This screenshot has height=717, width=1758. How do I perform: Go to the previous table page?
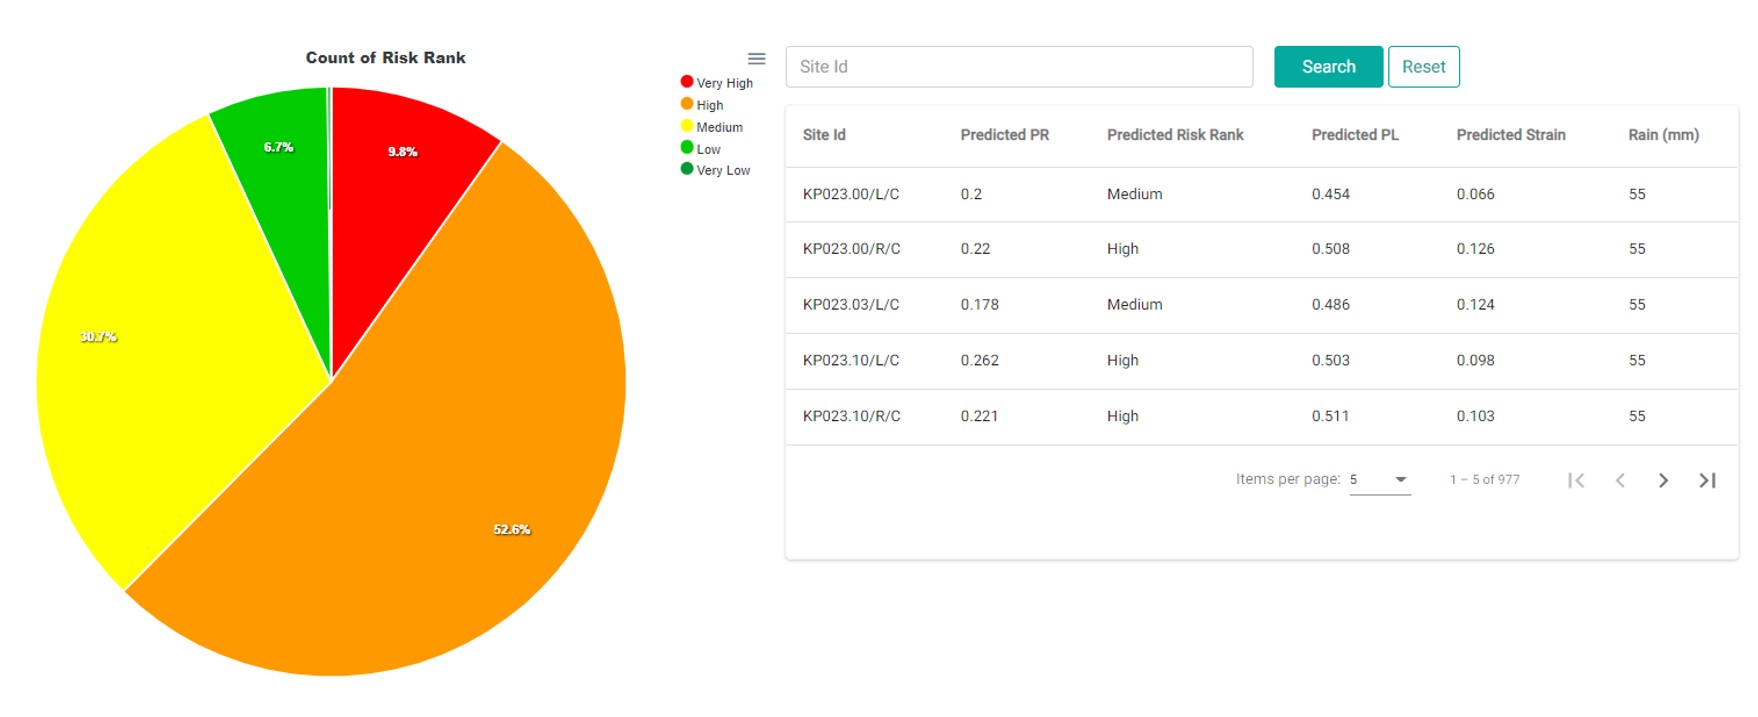(1620, 481)
